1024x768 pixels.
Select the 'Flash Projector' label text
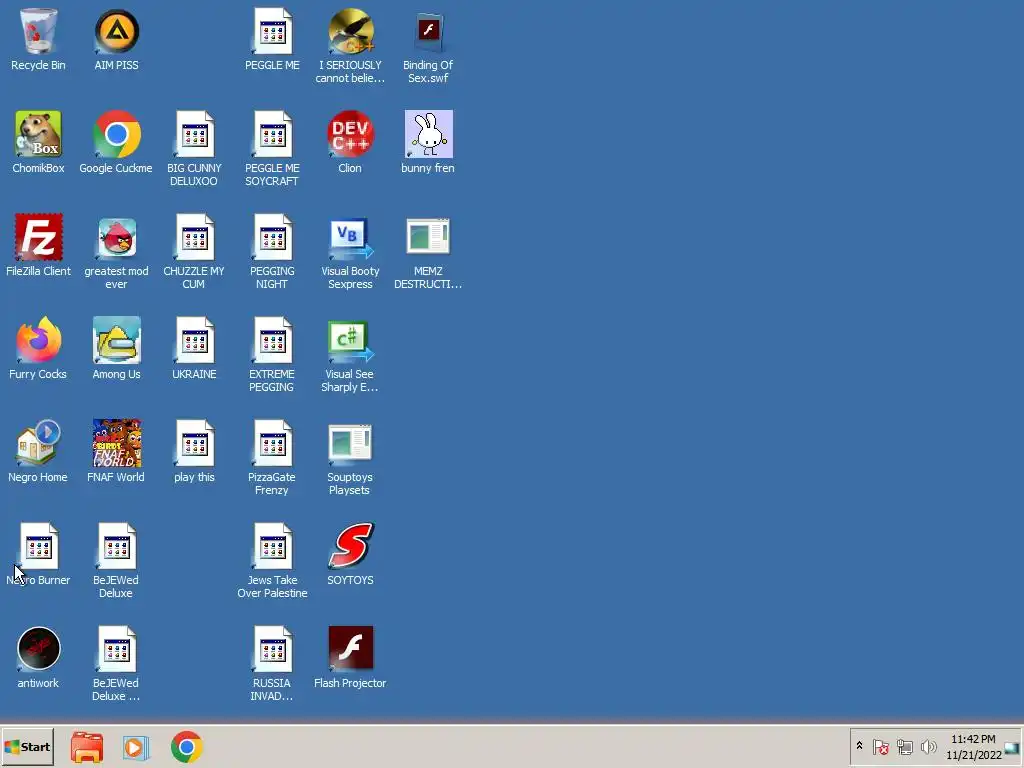[x=350, y=683]
